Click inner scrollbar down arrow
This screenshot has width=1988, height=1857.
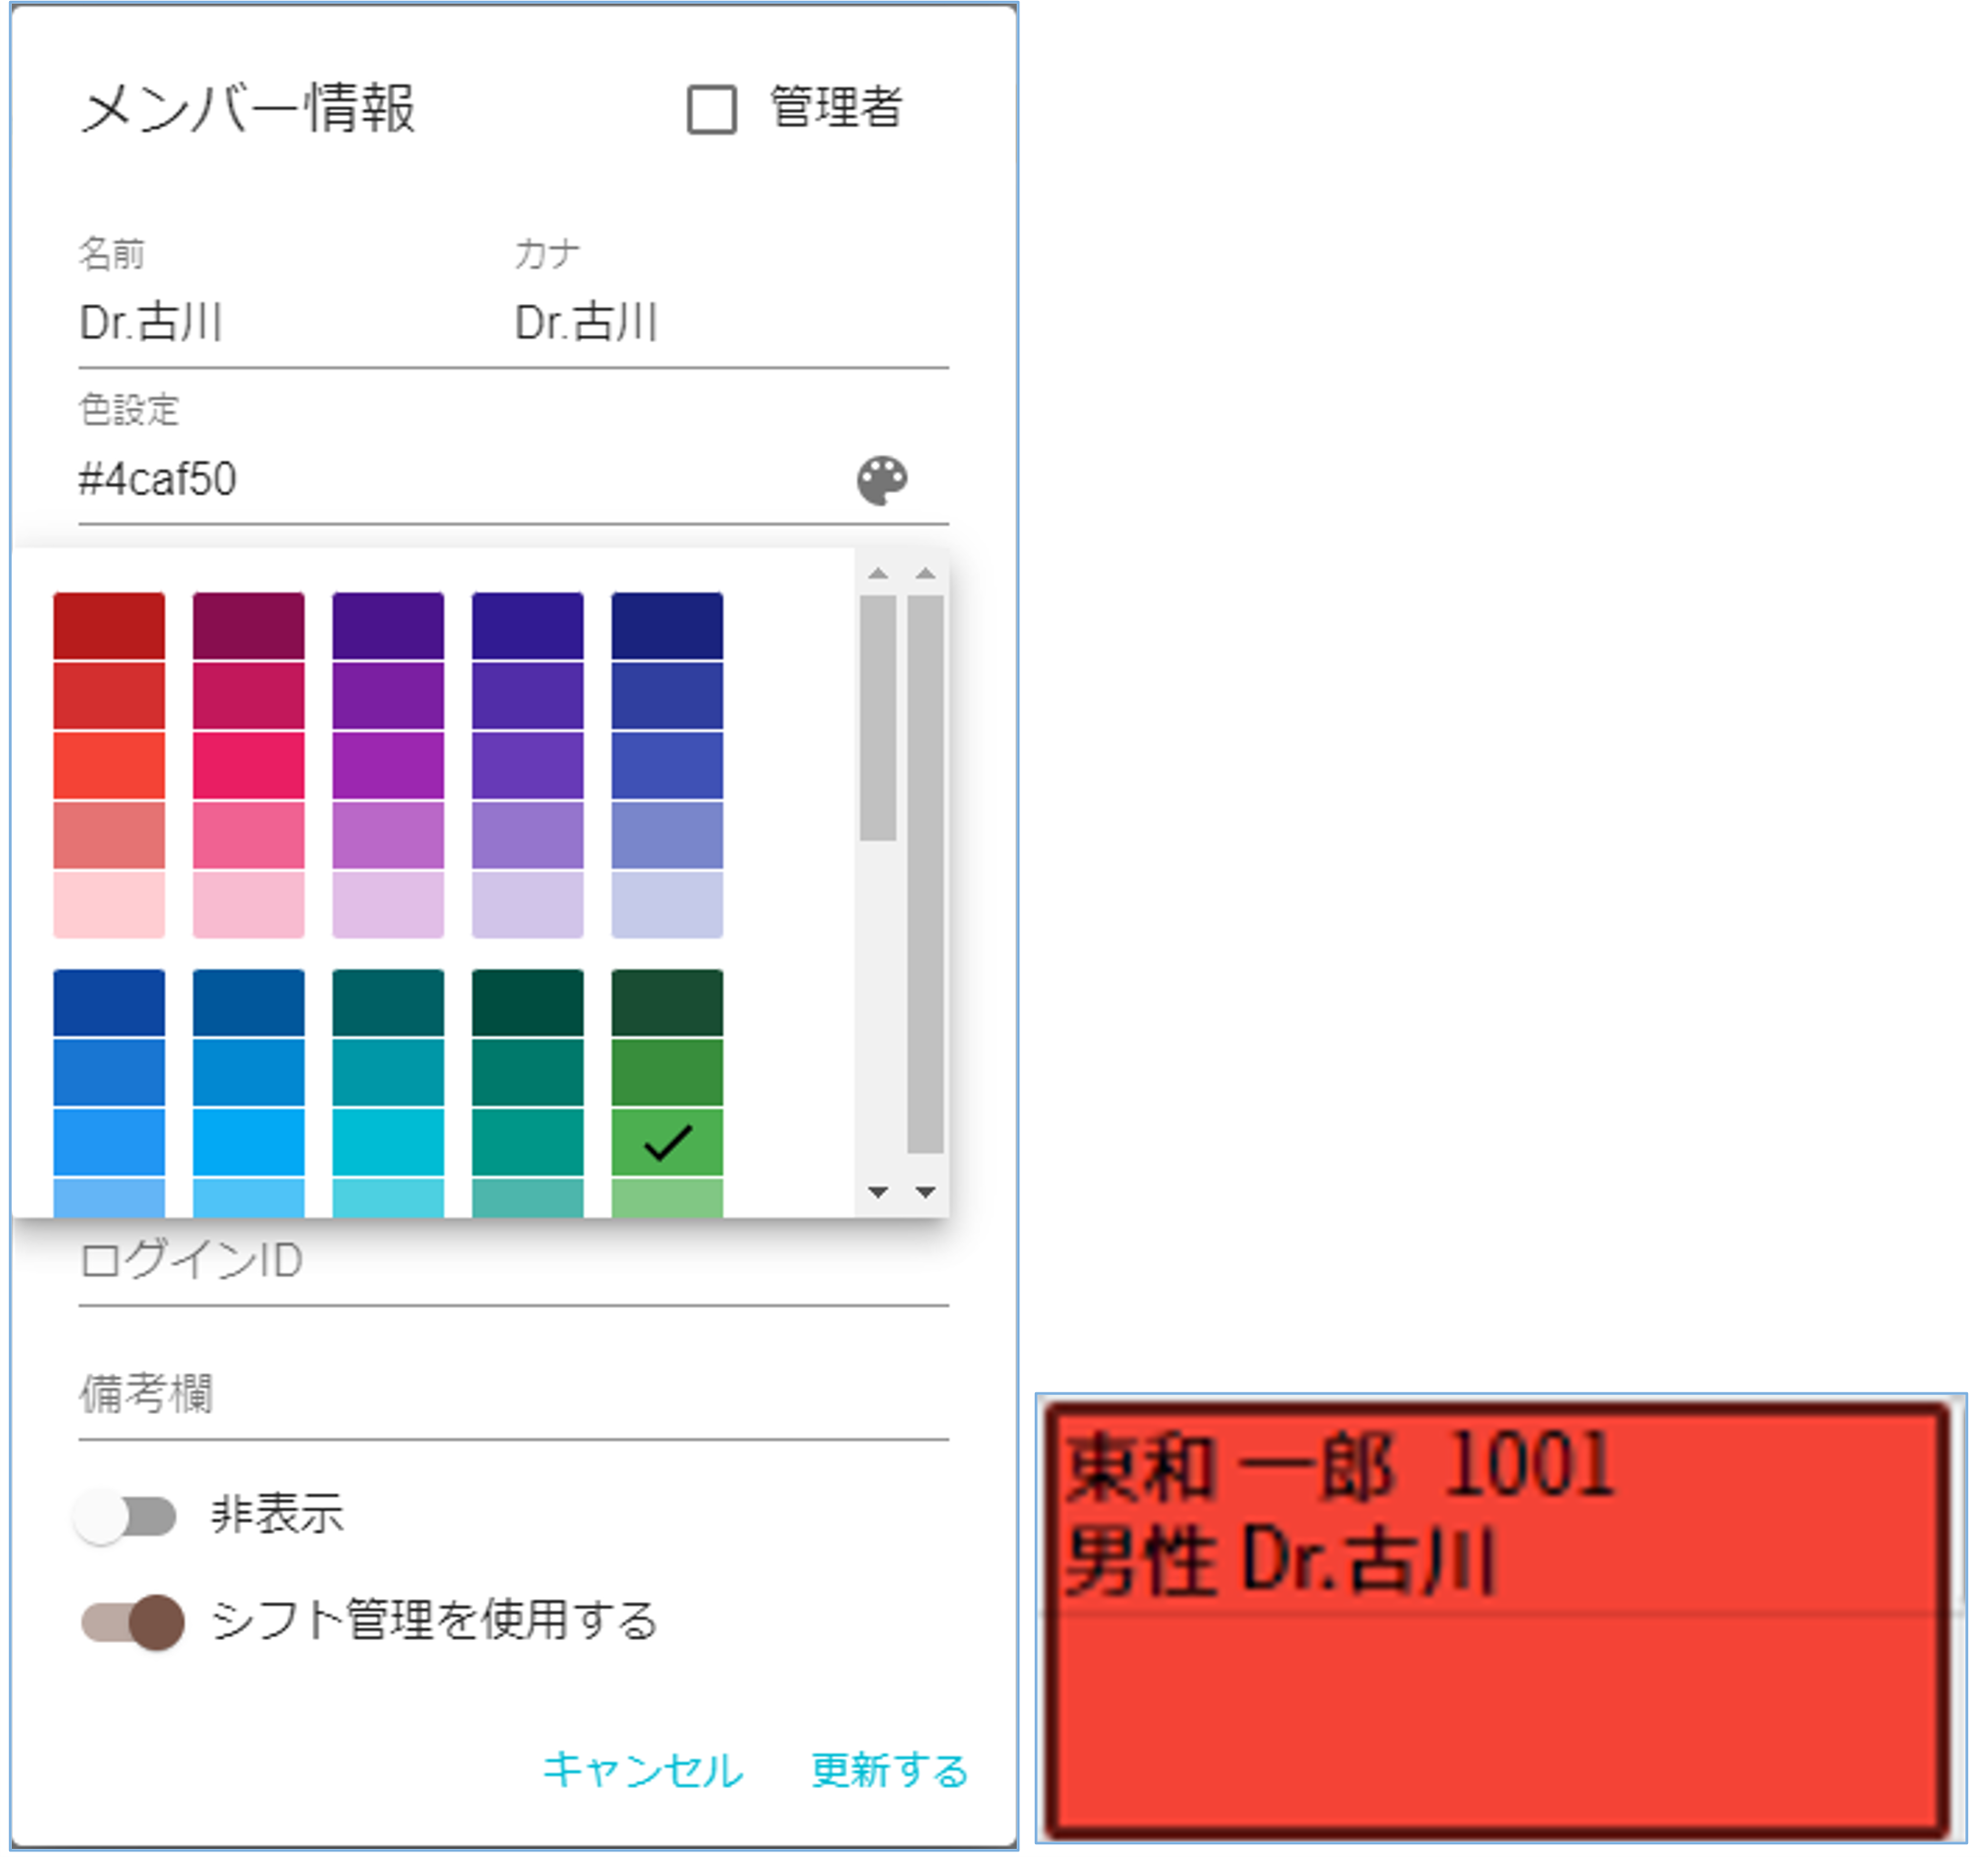click(x=878, y=1191)
